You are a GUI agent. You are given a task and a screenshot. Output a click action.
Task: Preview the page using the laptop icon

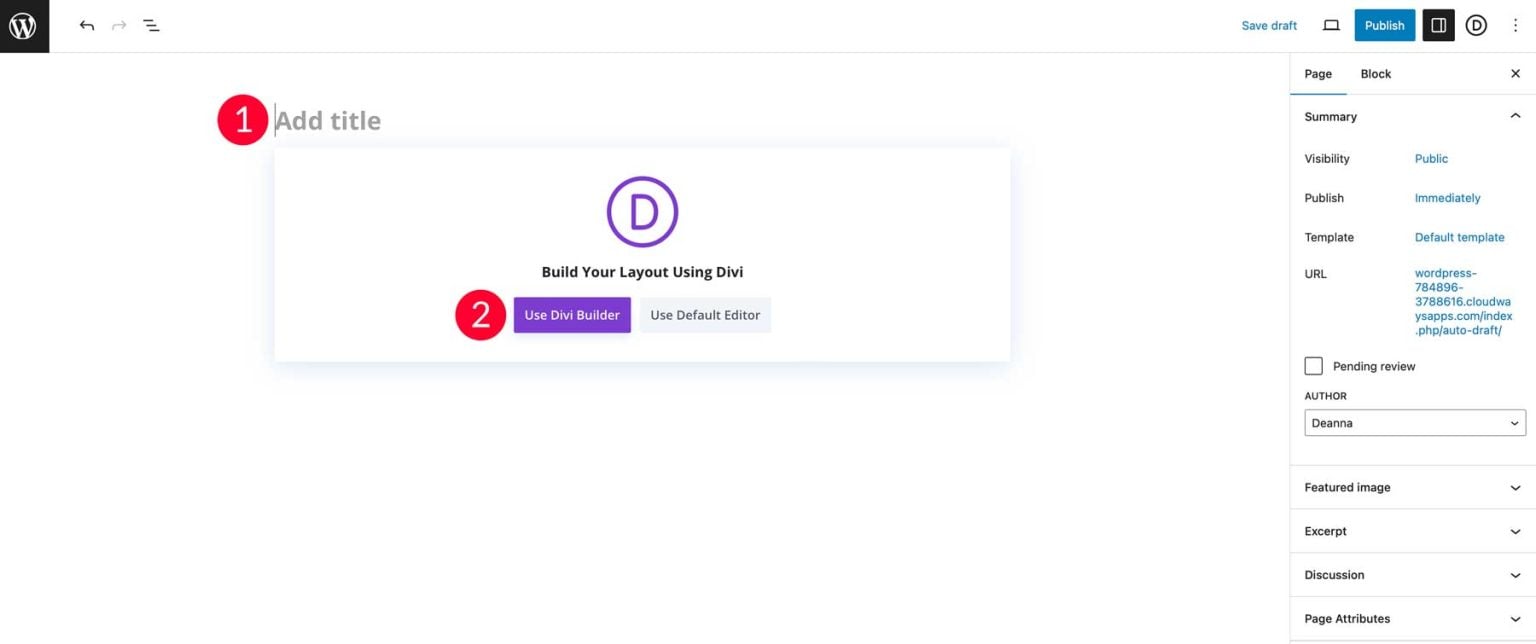pyautogui.click(x=1331, y=25)
